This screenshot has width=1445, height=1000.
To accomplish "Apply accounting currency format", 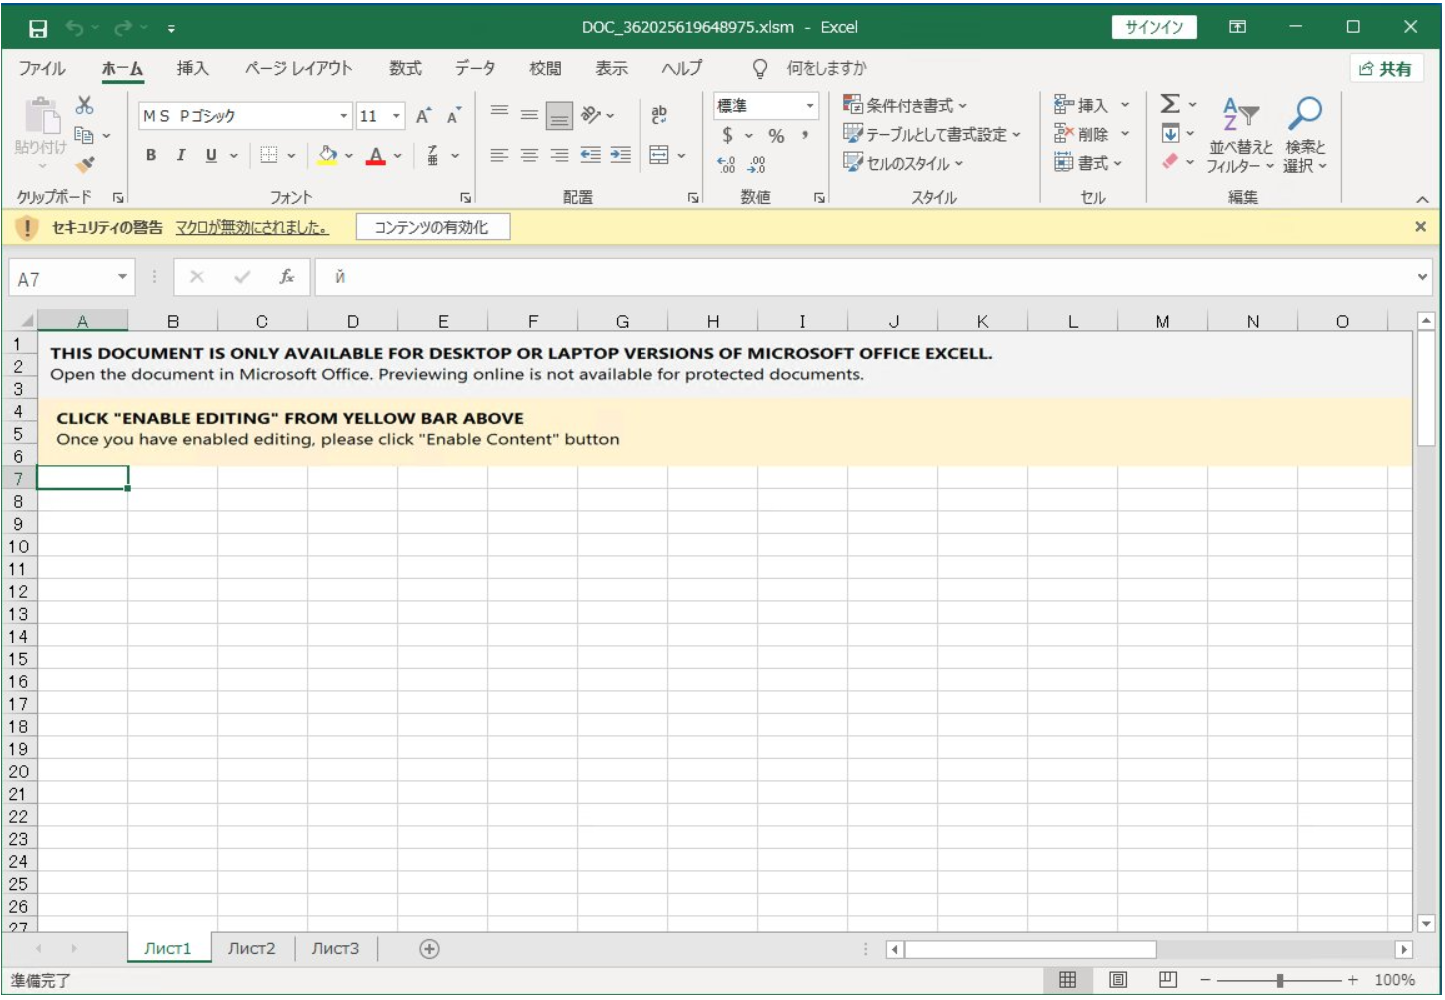I will pyautogui.click(x=727, y=135).
